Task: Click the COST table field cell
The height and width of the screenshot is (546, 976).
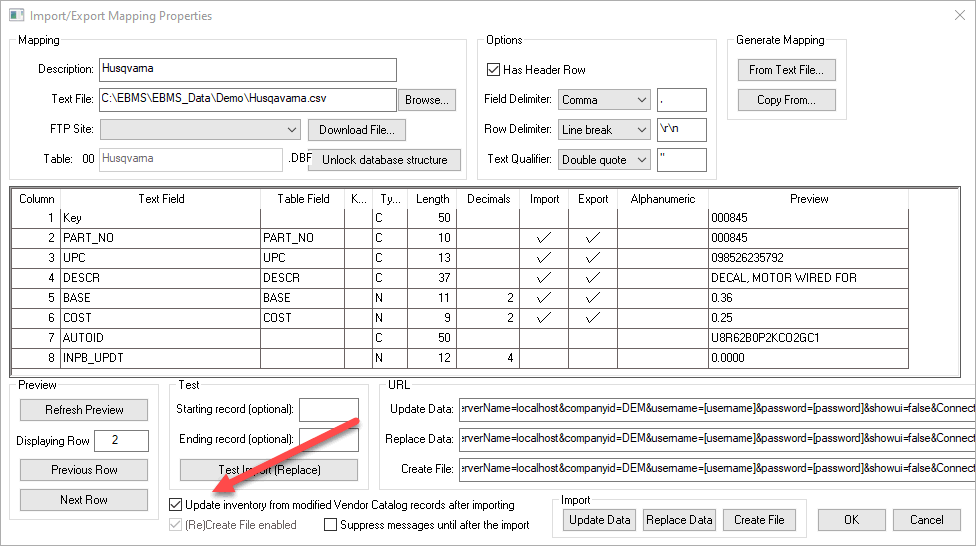Action: (303, 318)
